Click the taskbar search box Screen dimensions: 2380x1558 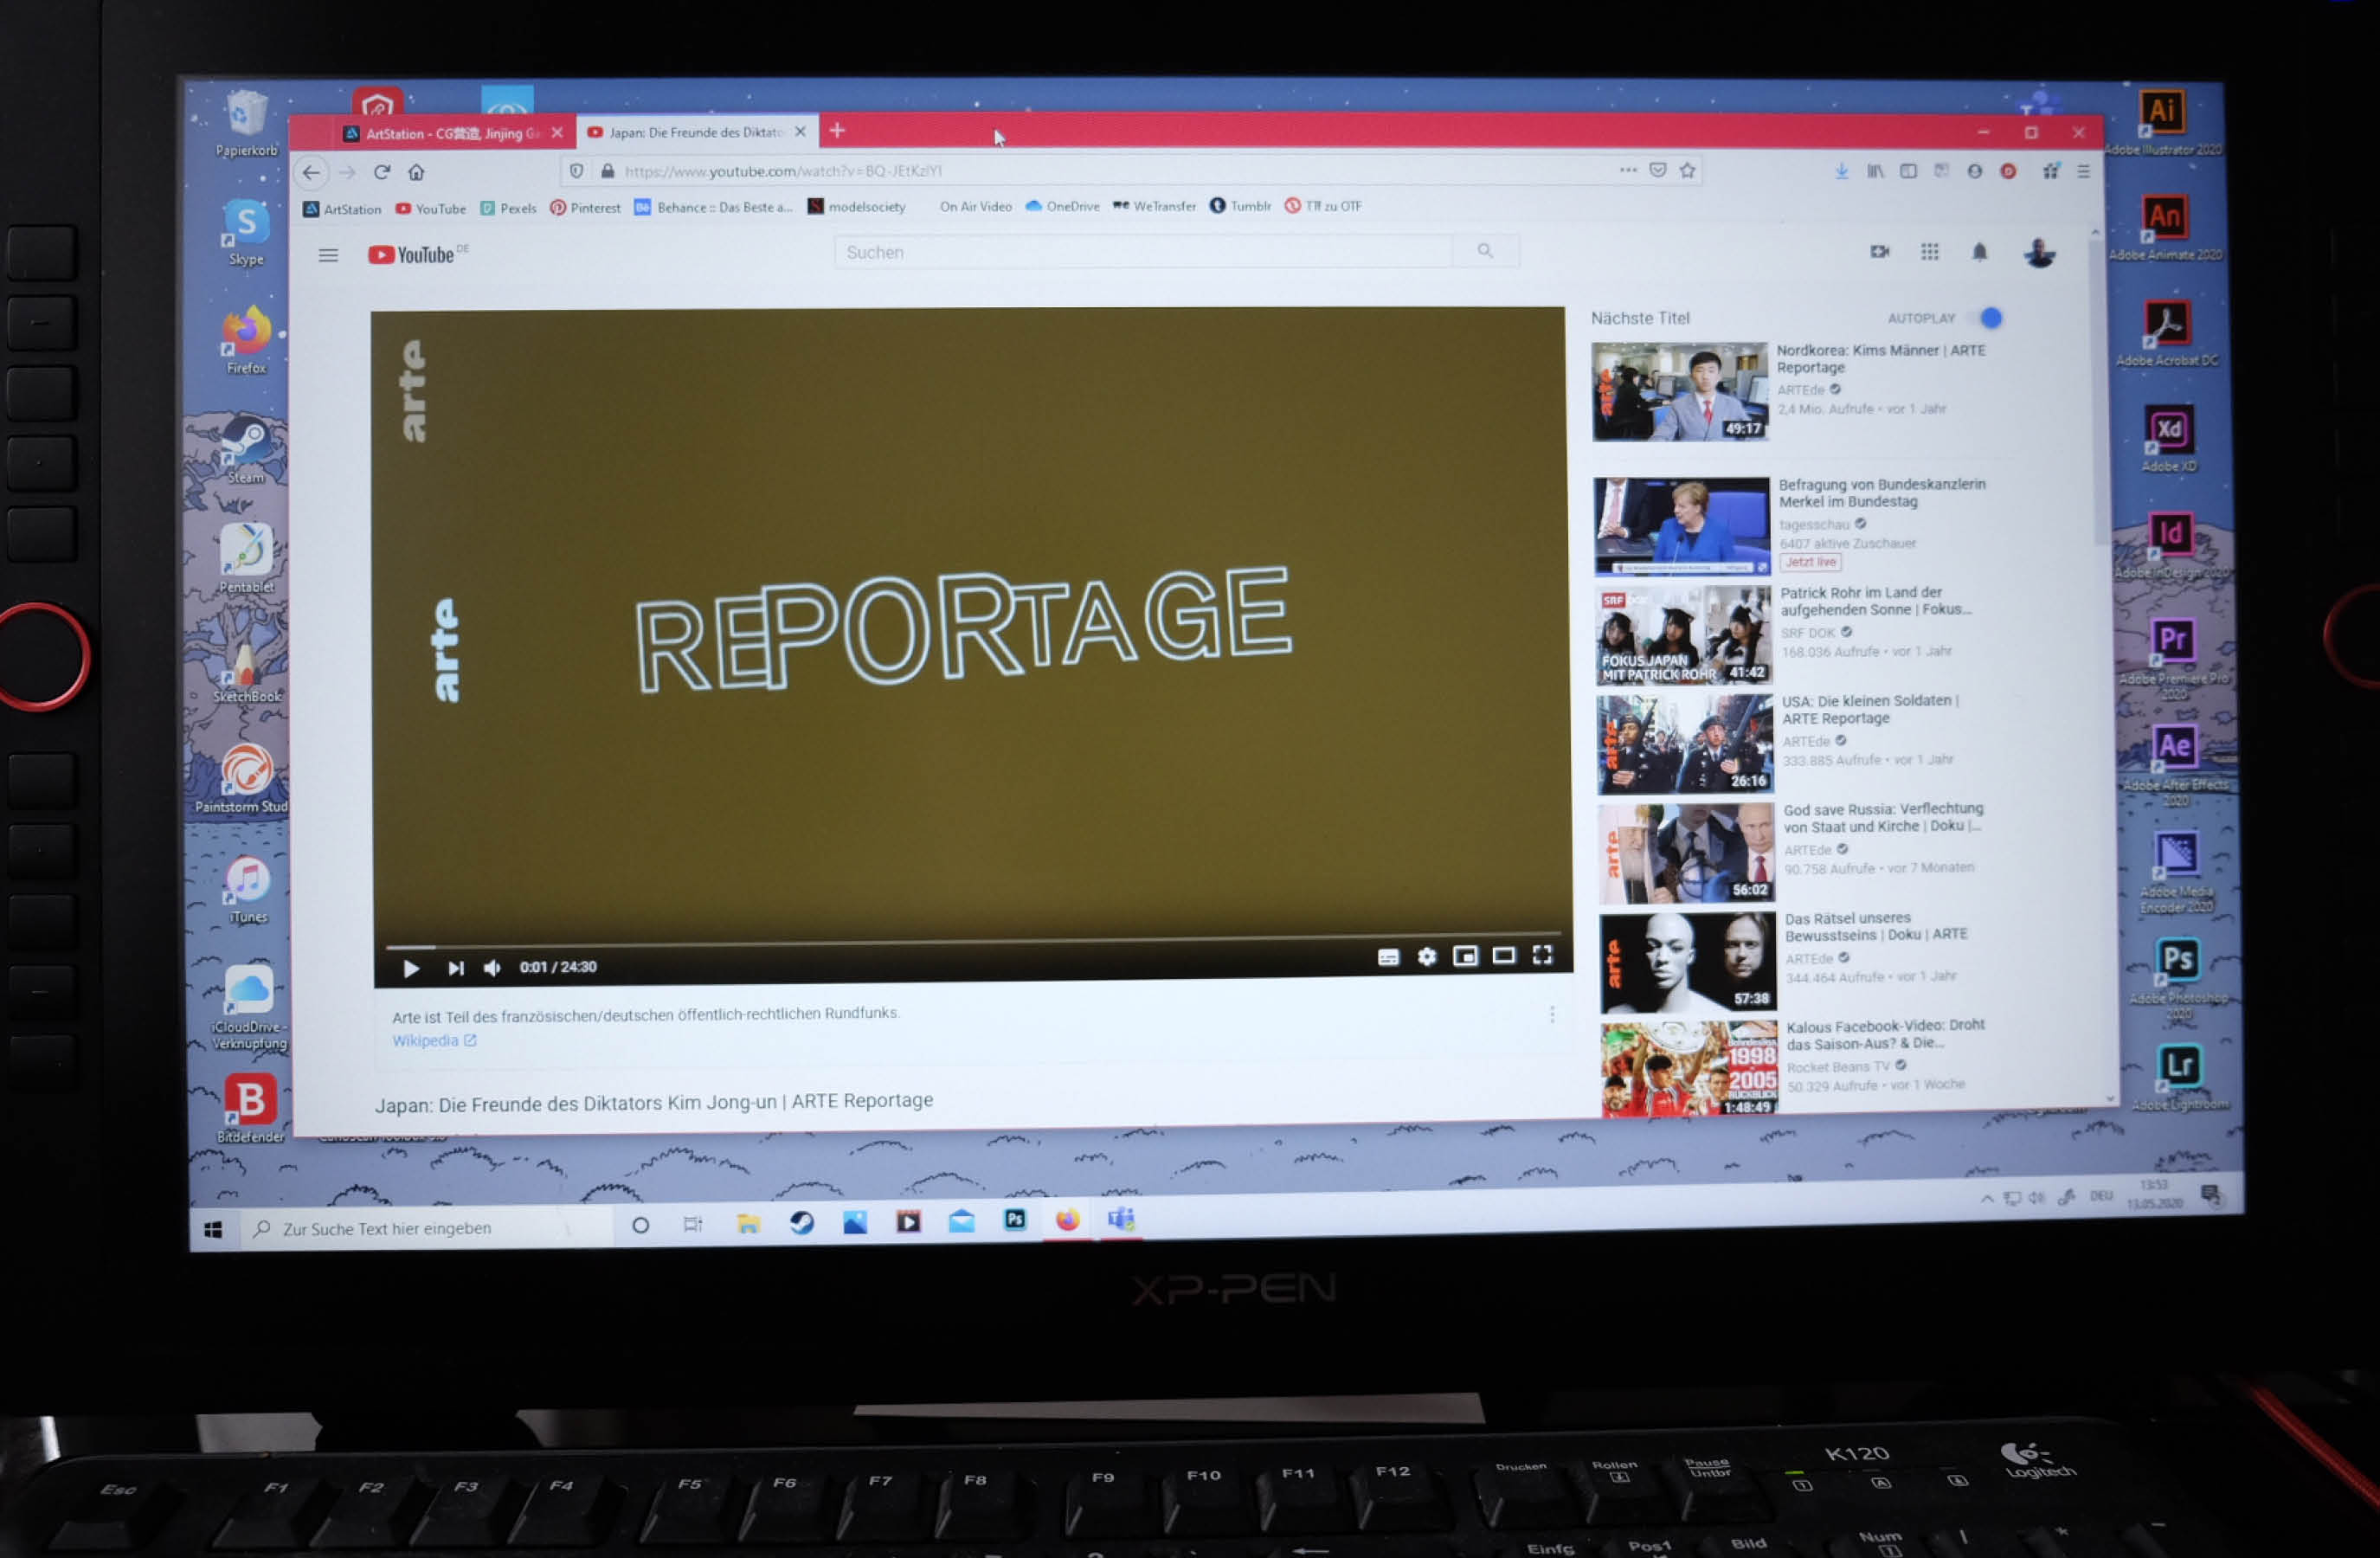(427, 1228)
